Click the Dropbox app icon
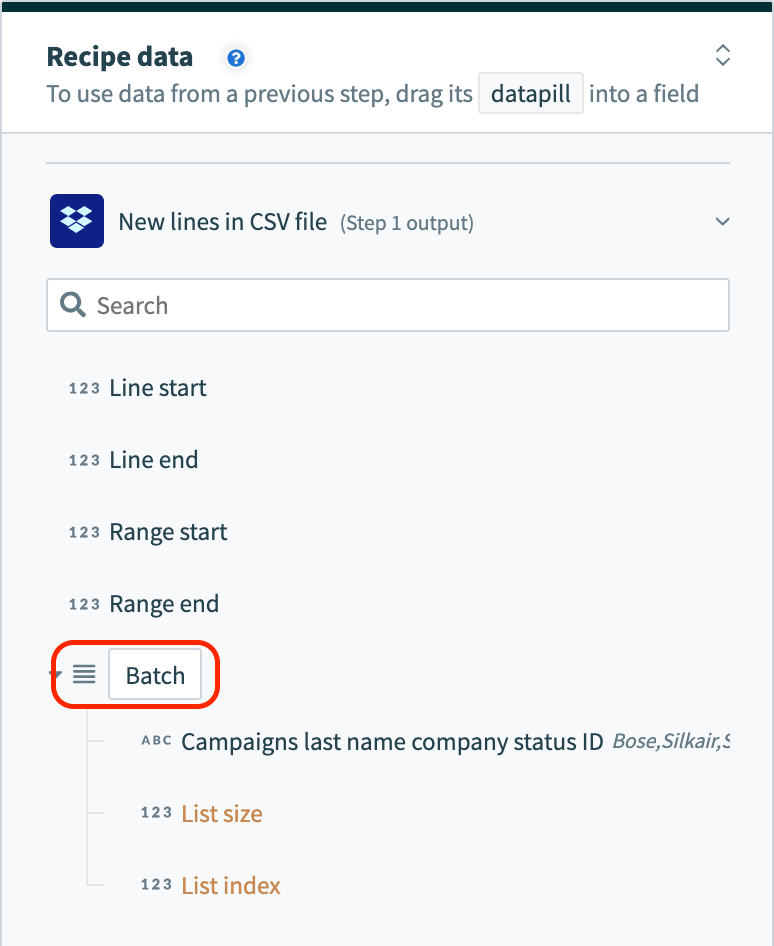 coord(76,221)
